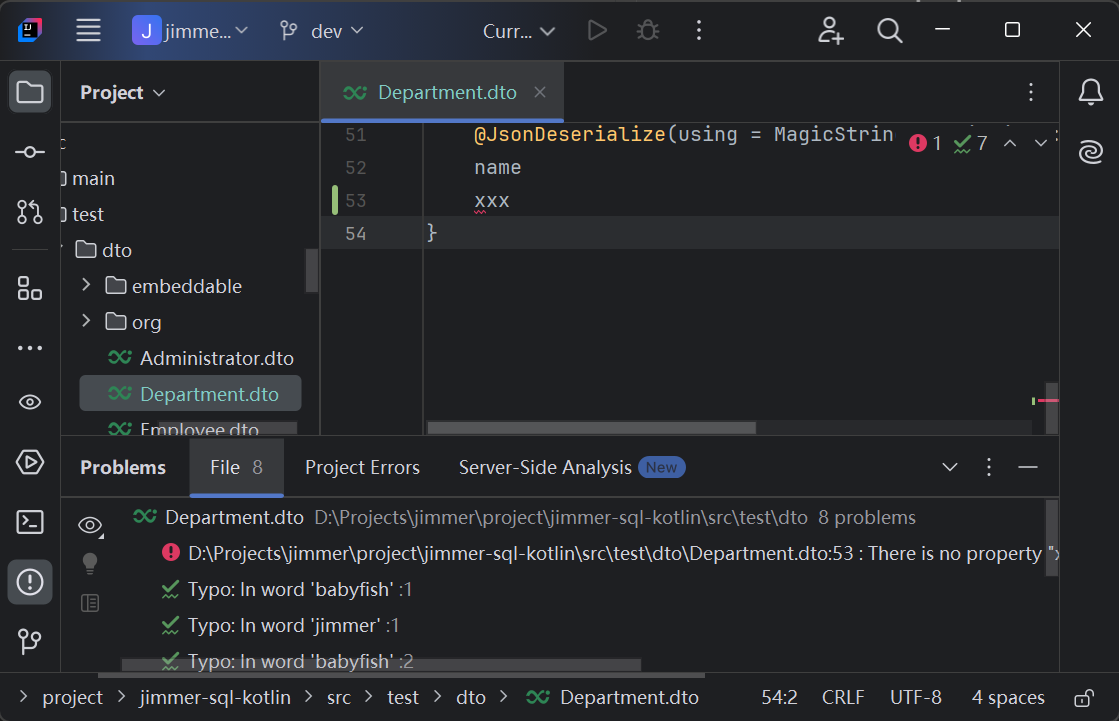Run the current configuration
Viewport: 1119px width, 721px height.
597,30
